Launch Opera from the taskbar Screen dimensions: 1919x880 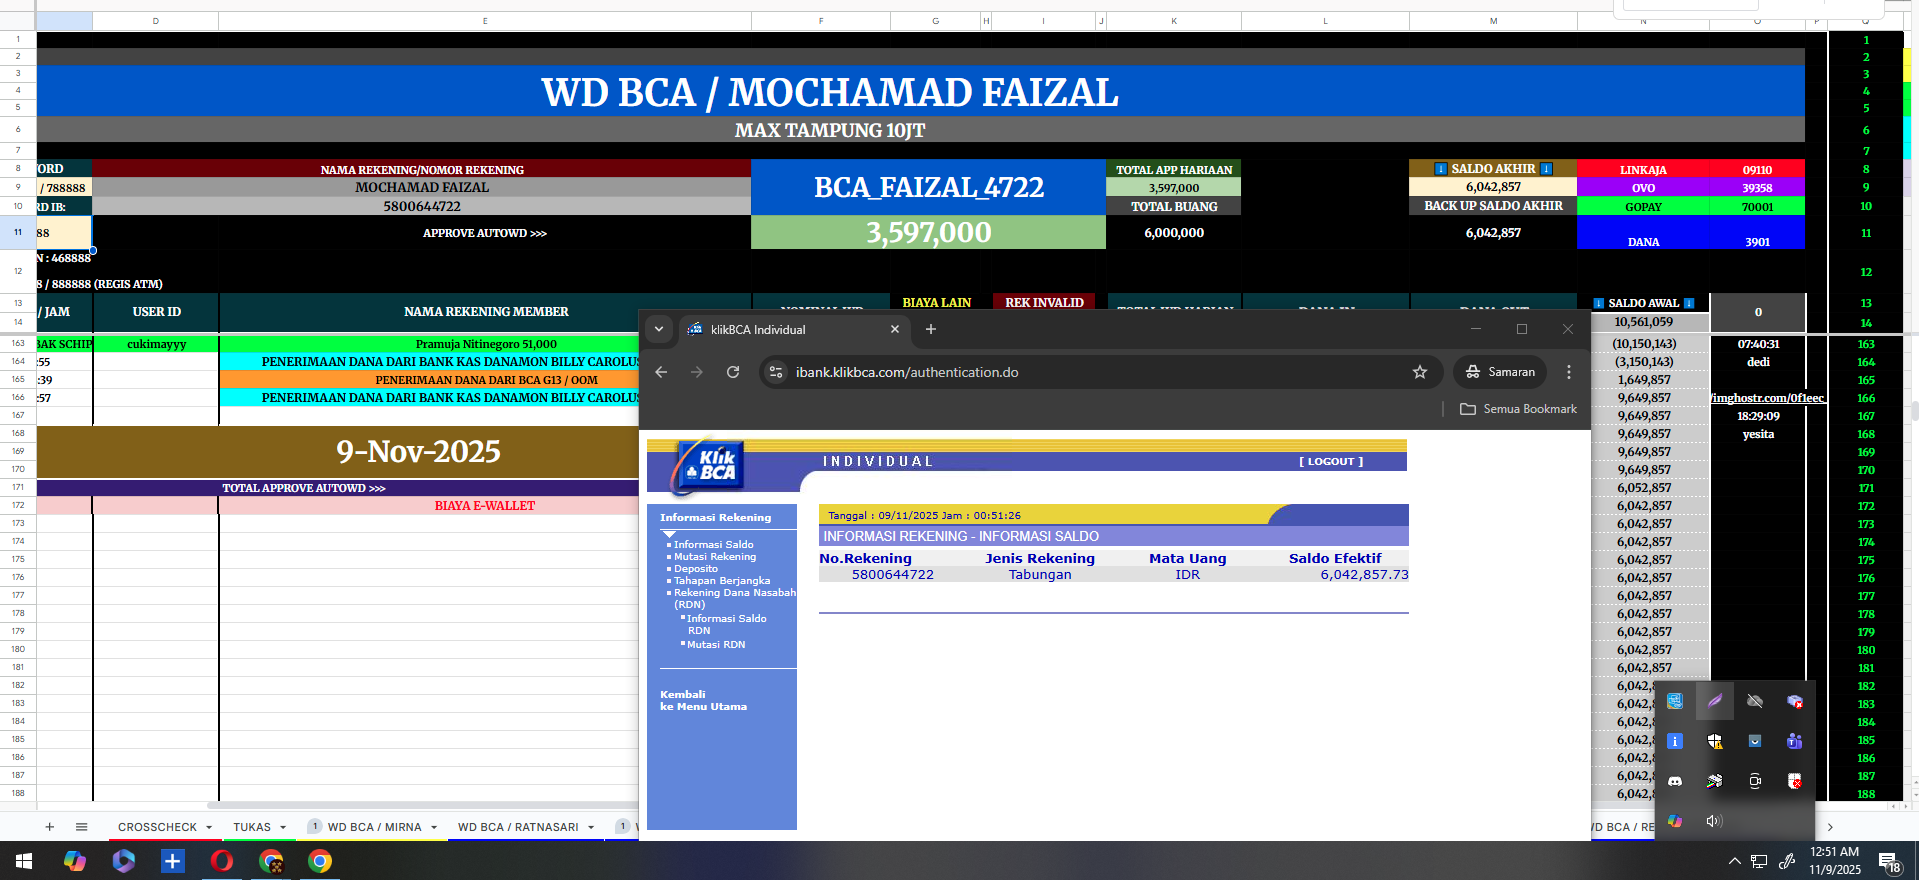tap(222, 861)
